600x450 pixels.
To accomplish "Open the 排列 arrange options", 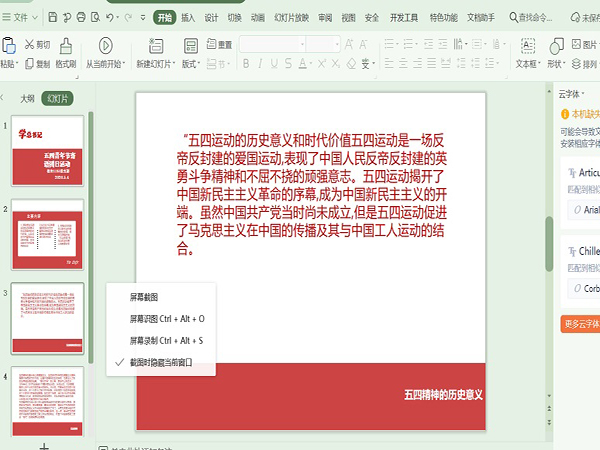I will pyautogui.click(x=585, y=64).
